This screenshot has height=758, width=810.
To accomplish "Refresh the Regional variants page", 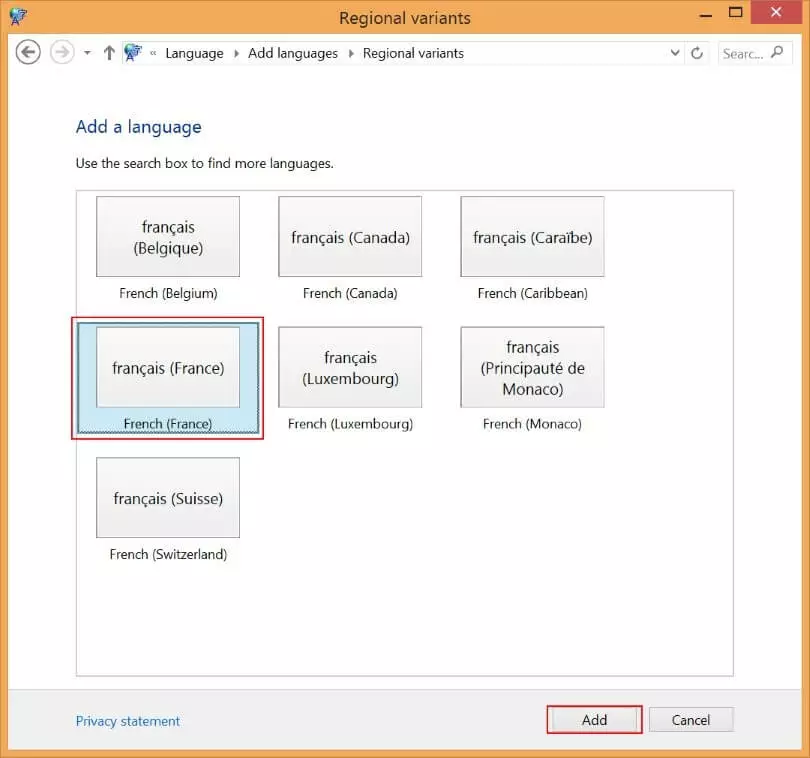I will [x=697, y=53].
